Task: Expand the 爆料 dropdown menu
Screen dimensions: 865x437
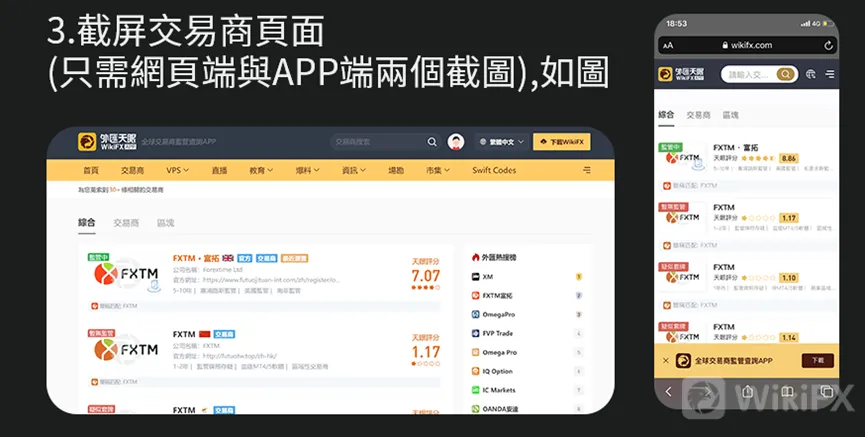Action: coord(307,170)
